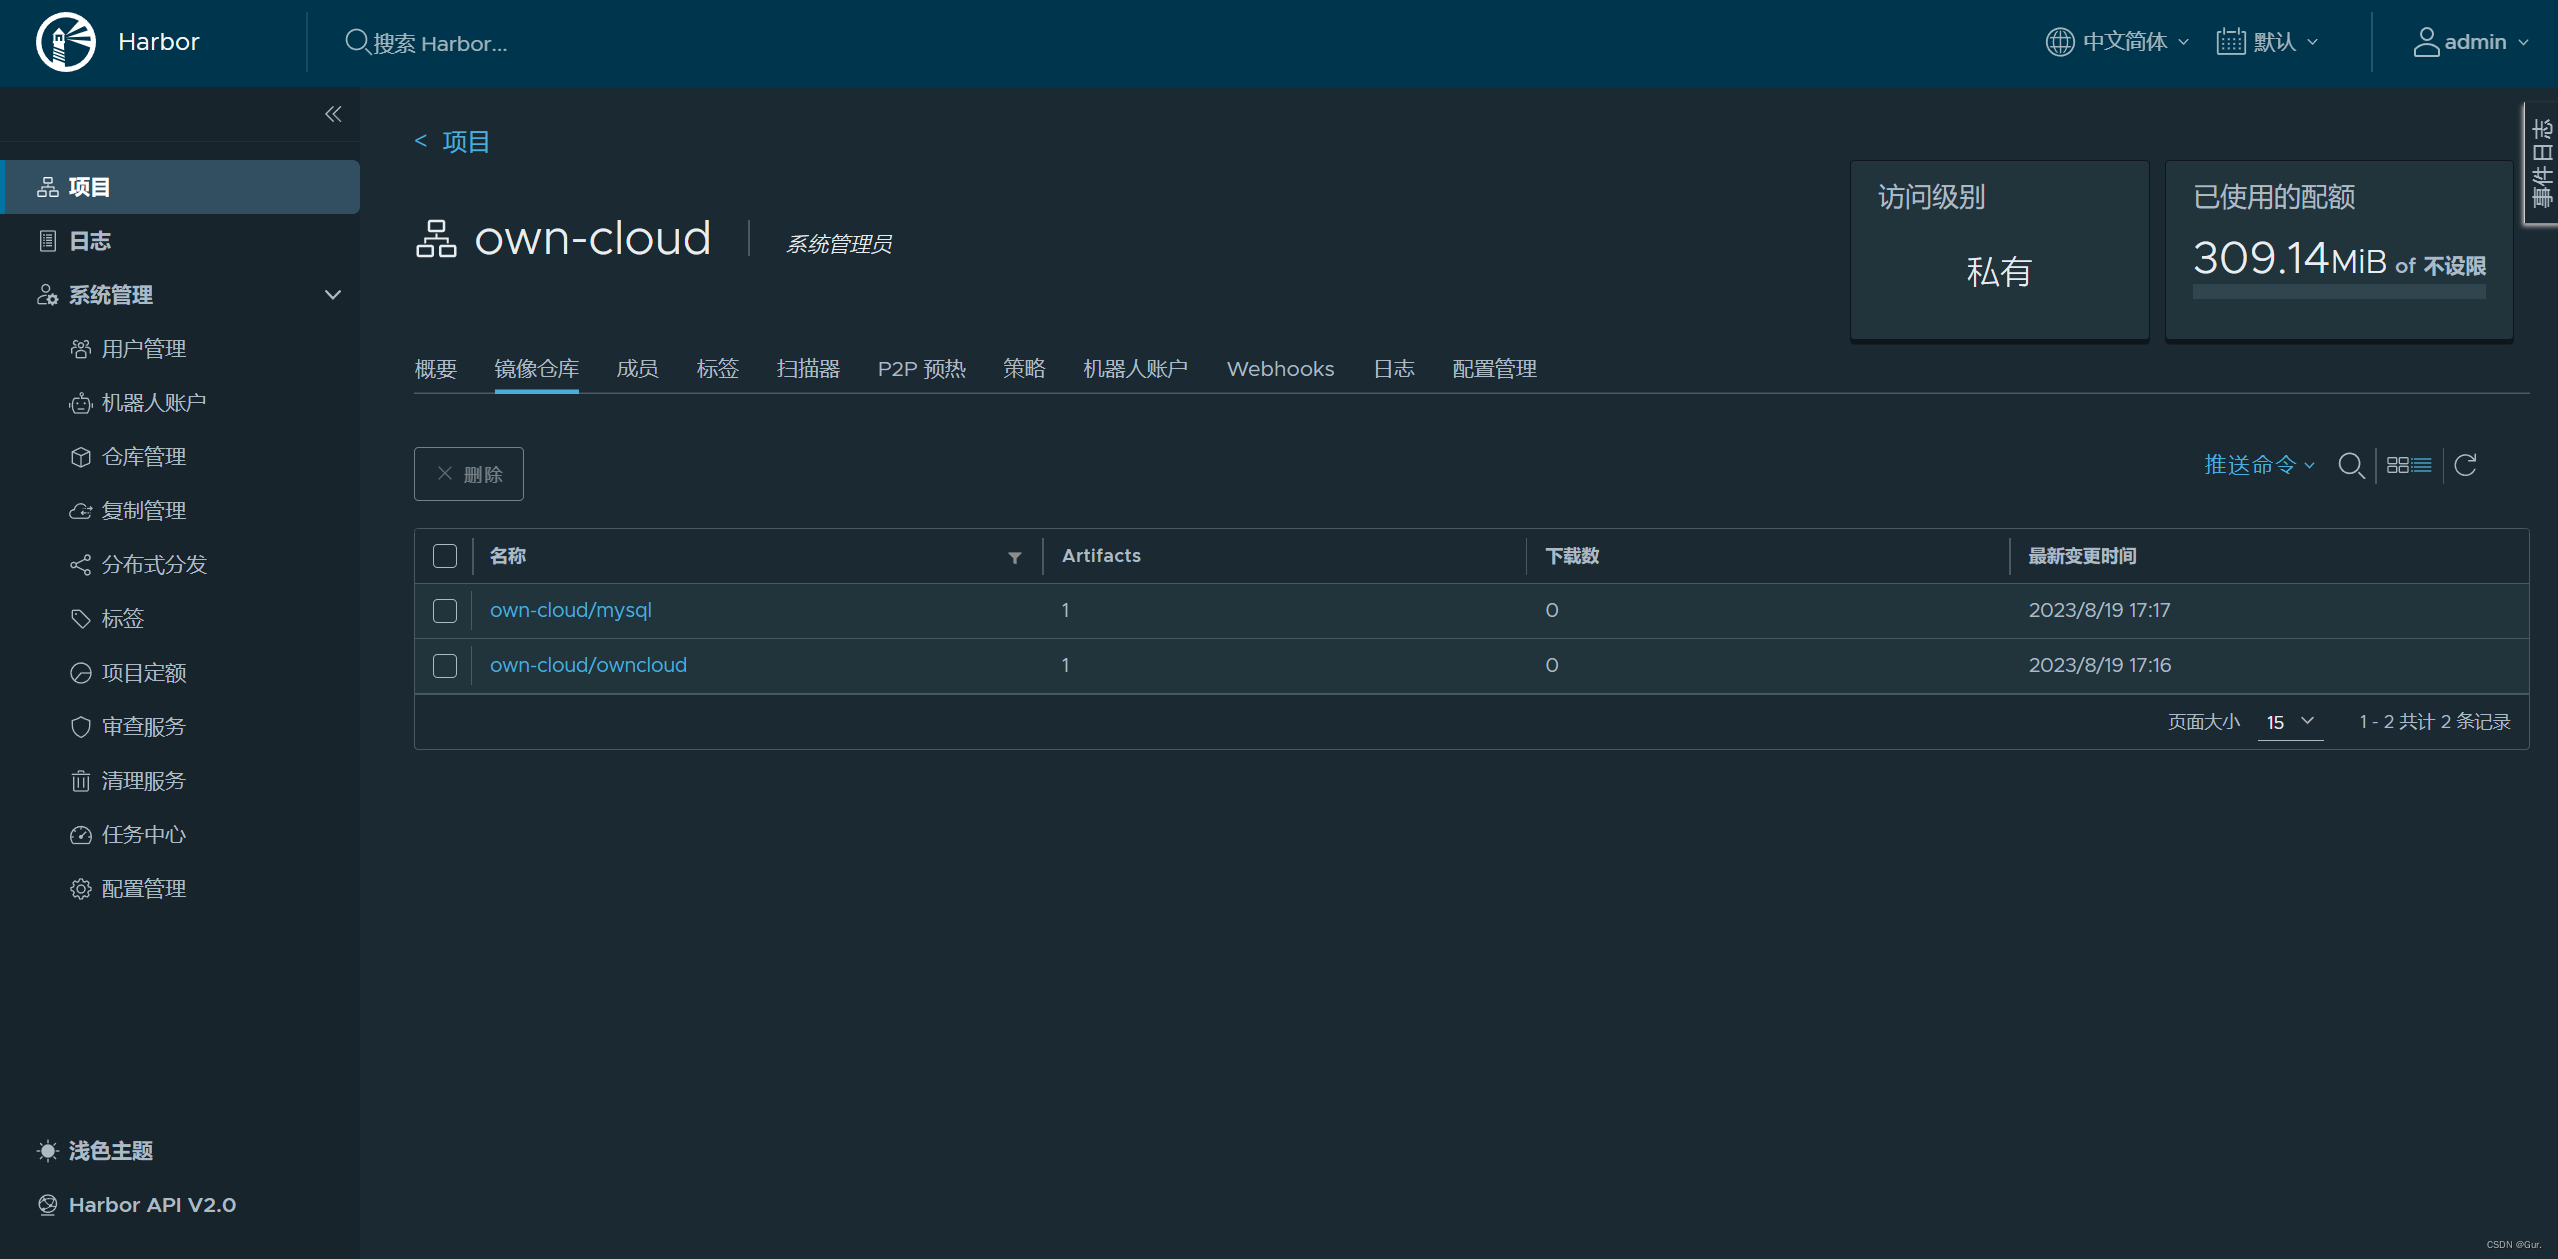
Task: Click the calendar date-format icon
Action: (2231, 42)
